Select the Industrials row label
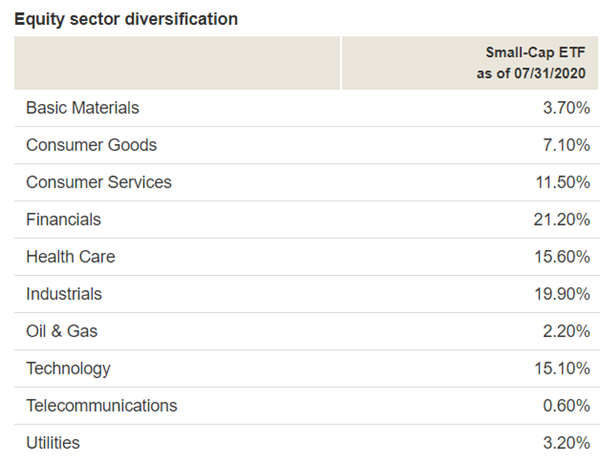Viewport: 600px width, 463px height. [64, 294]
